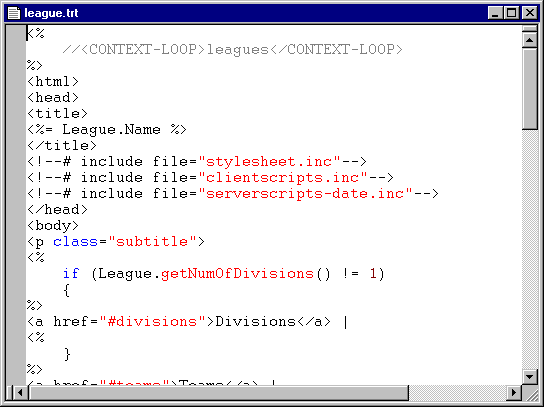The width and height of the screenshot is (544, 407).
Task: Close the league.trt document window
Action: point(530,13)
